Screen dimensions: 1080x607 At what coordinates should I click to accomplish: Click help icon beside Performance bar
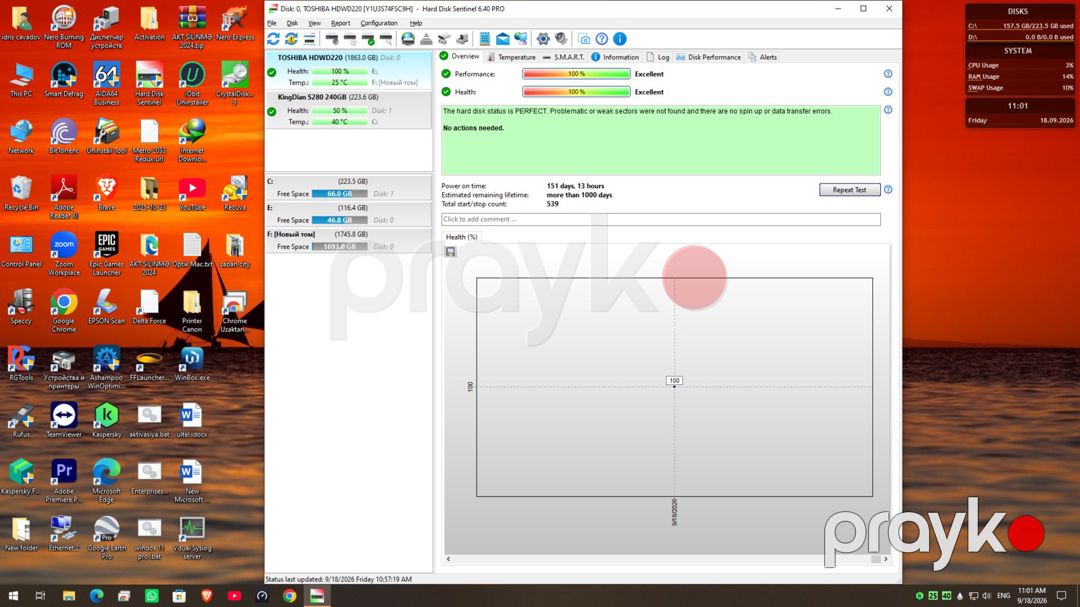888,74
